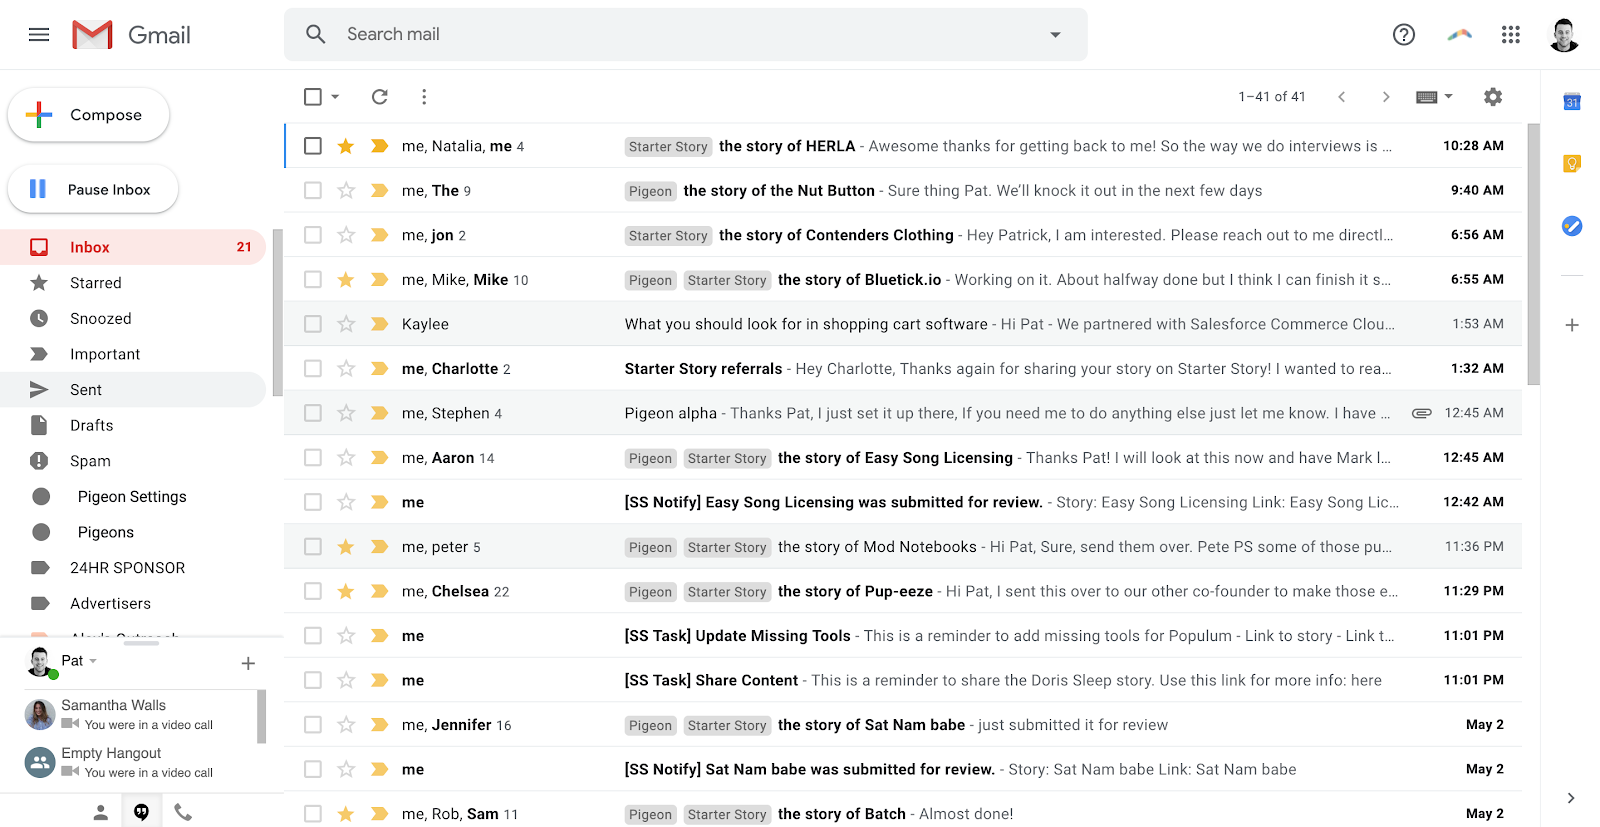Open the attachment icon on Pigeon alpha email

pyautogui.click(x=1421, y=413)
